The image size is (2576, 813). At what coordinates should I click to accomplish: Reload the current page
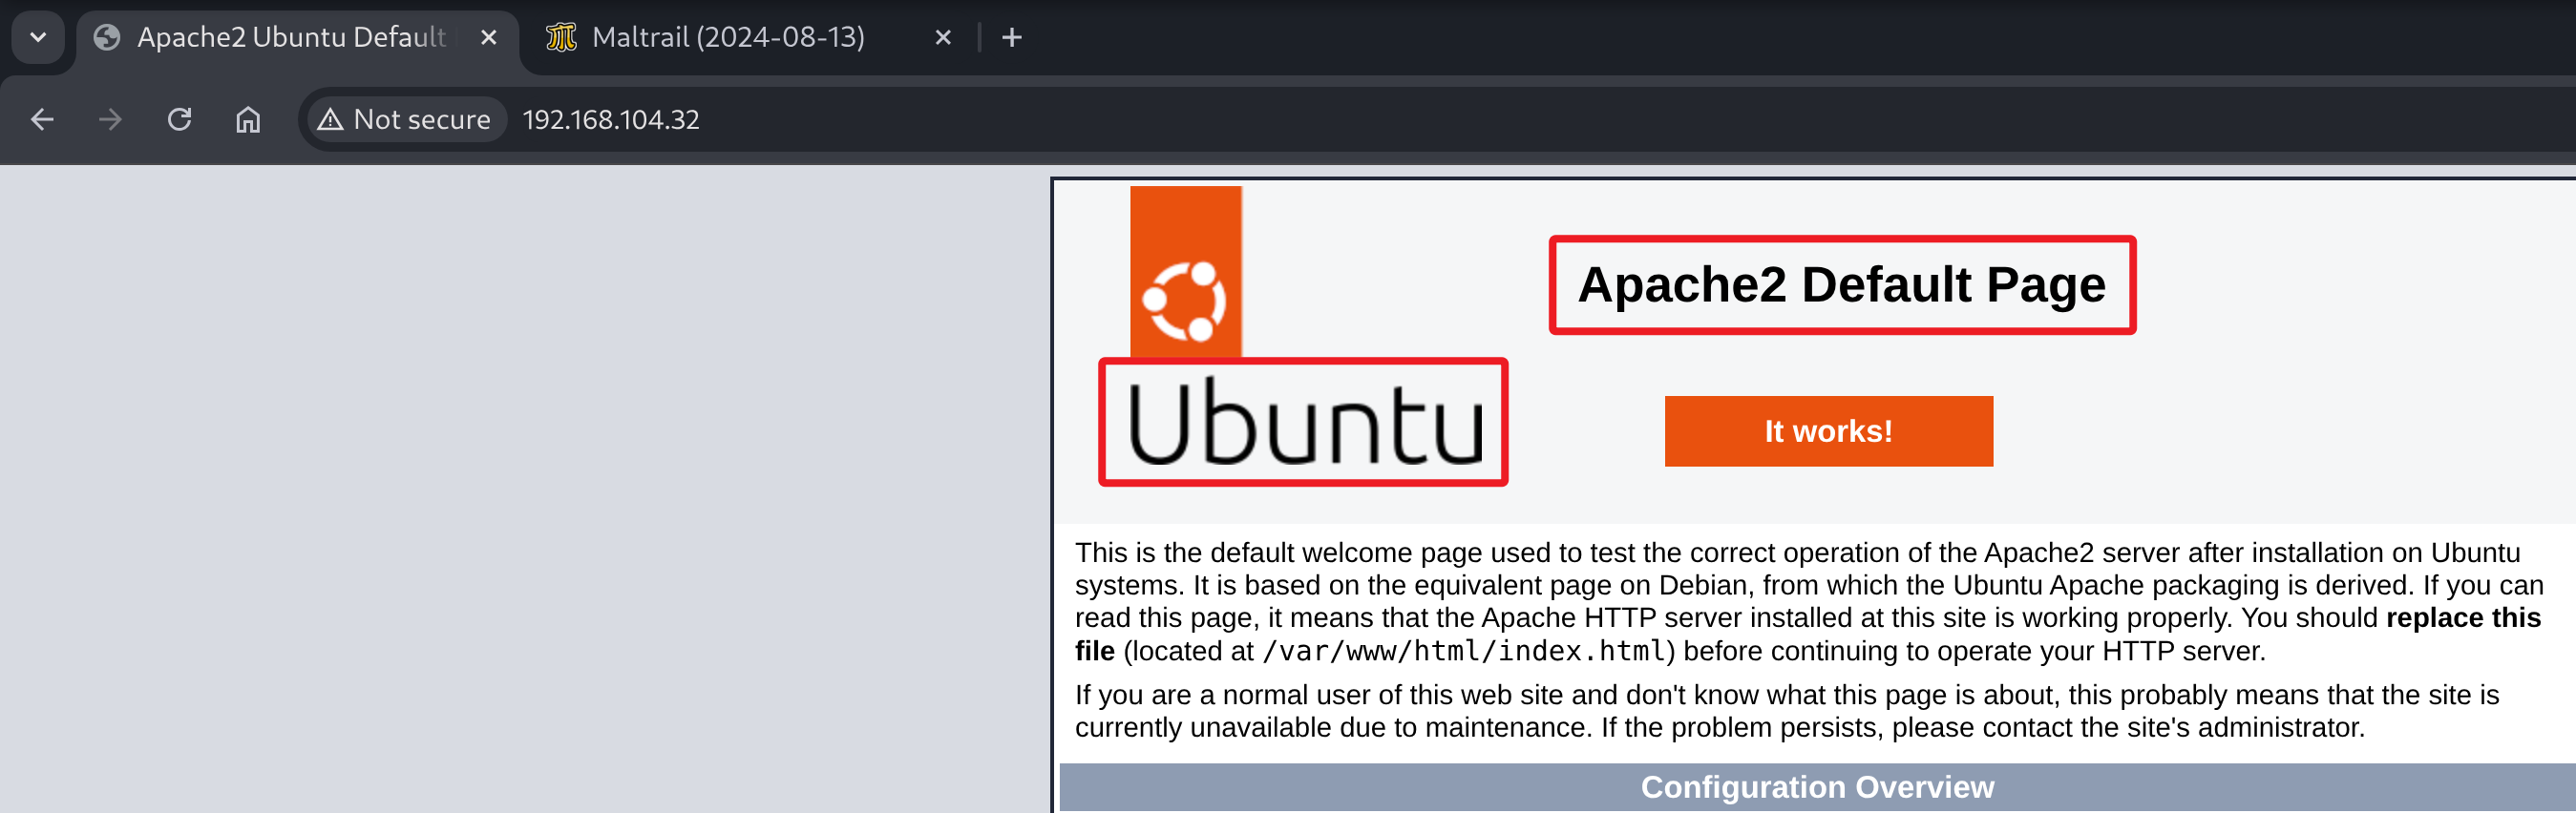tap(179, 120)
